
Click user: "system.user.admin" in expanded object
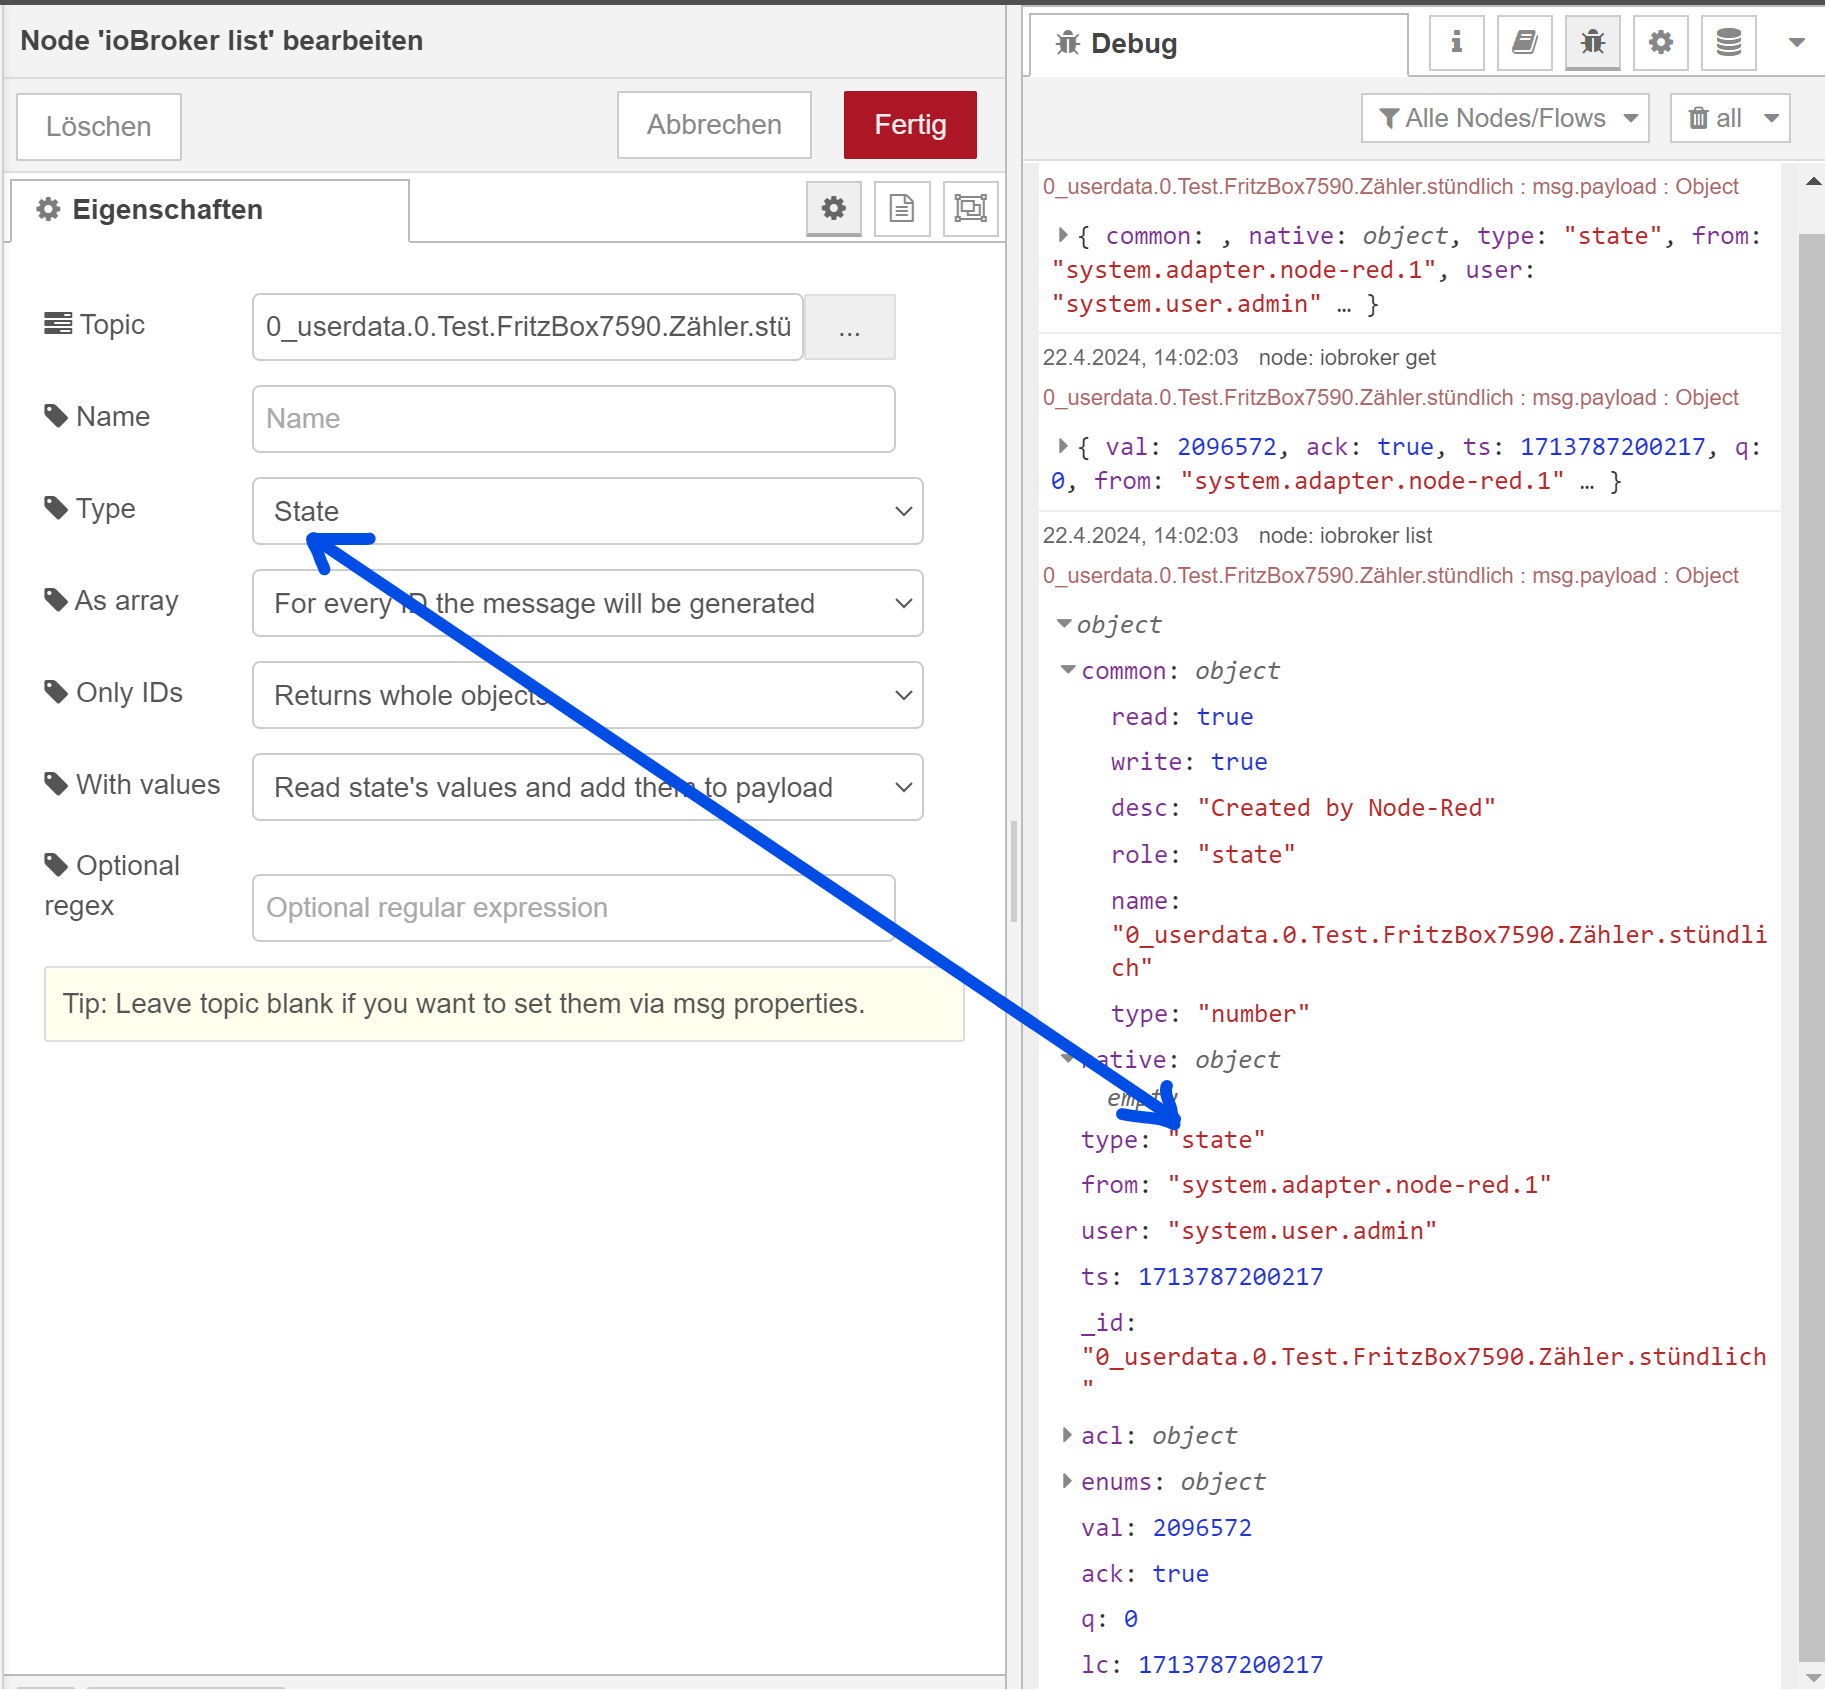[1259, 1231]
